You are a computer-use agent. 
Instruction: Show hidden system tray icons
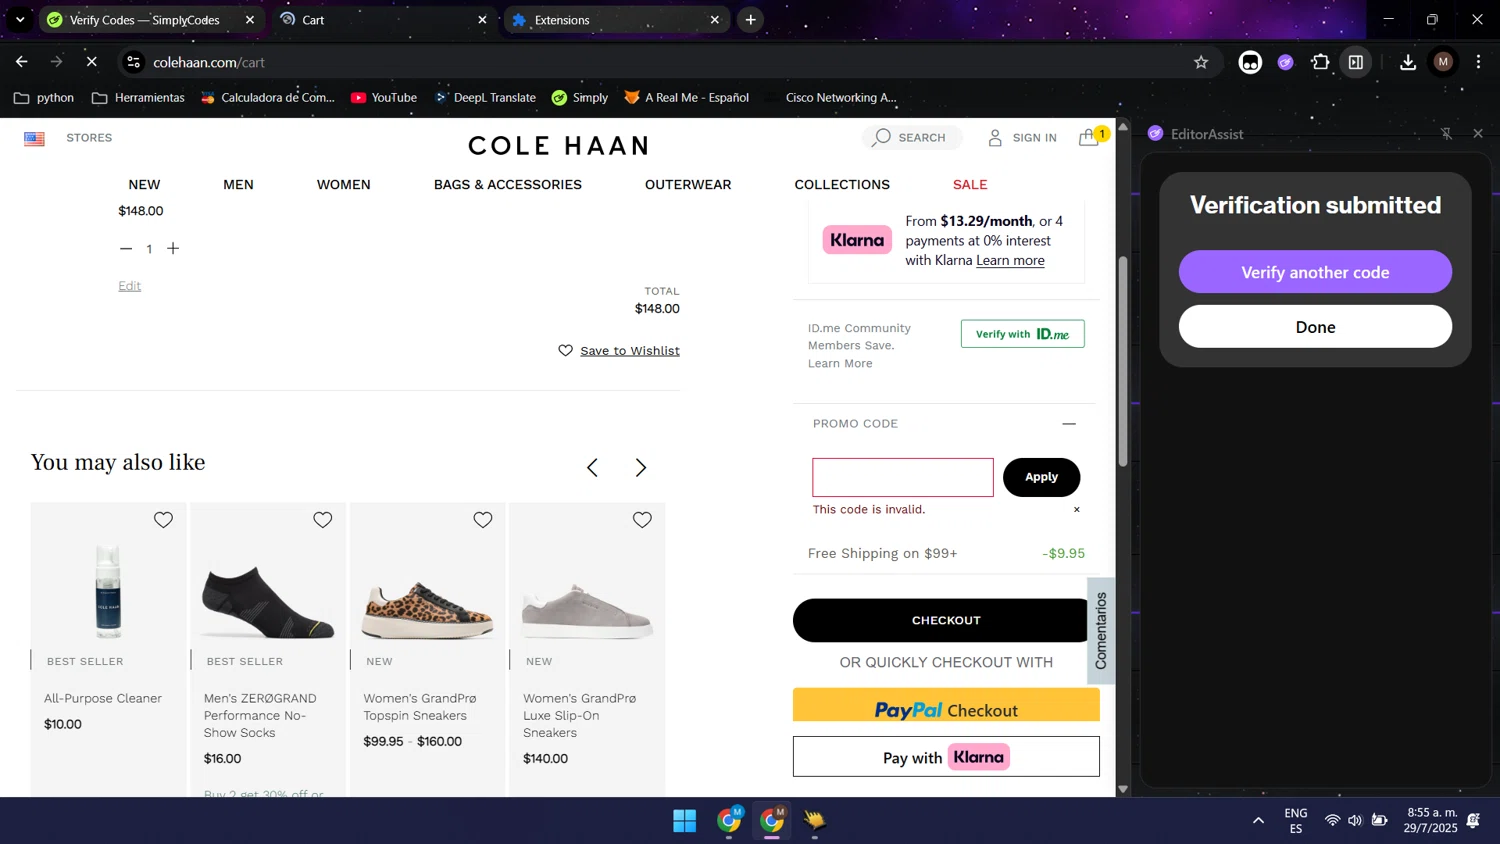pos(1258,821)
